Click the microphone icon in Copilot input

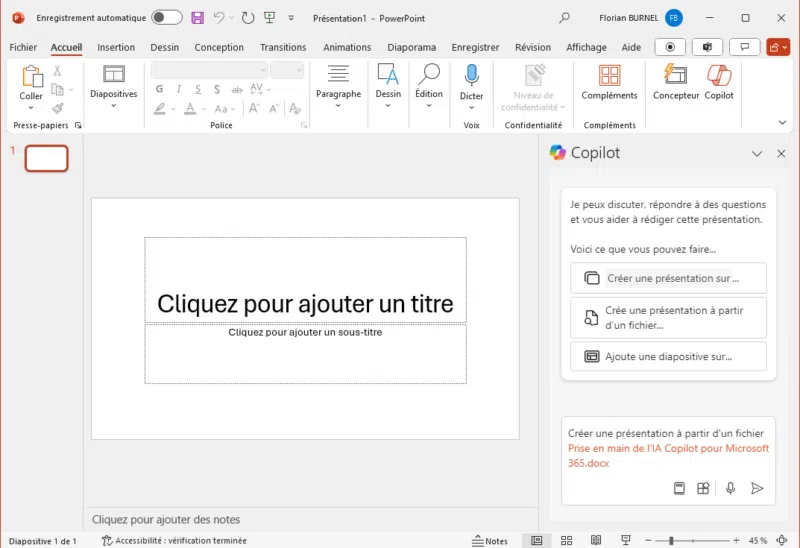[730, 488]
